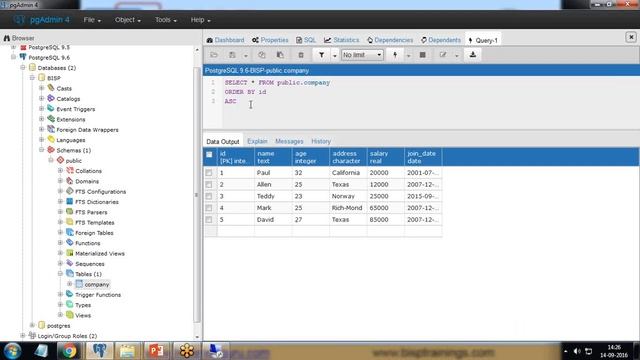Check the row checkbox for David
Screen dimensions: 640x360
point(209,220)
